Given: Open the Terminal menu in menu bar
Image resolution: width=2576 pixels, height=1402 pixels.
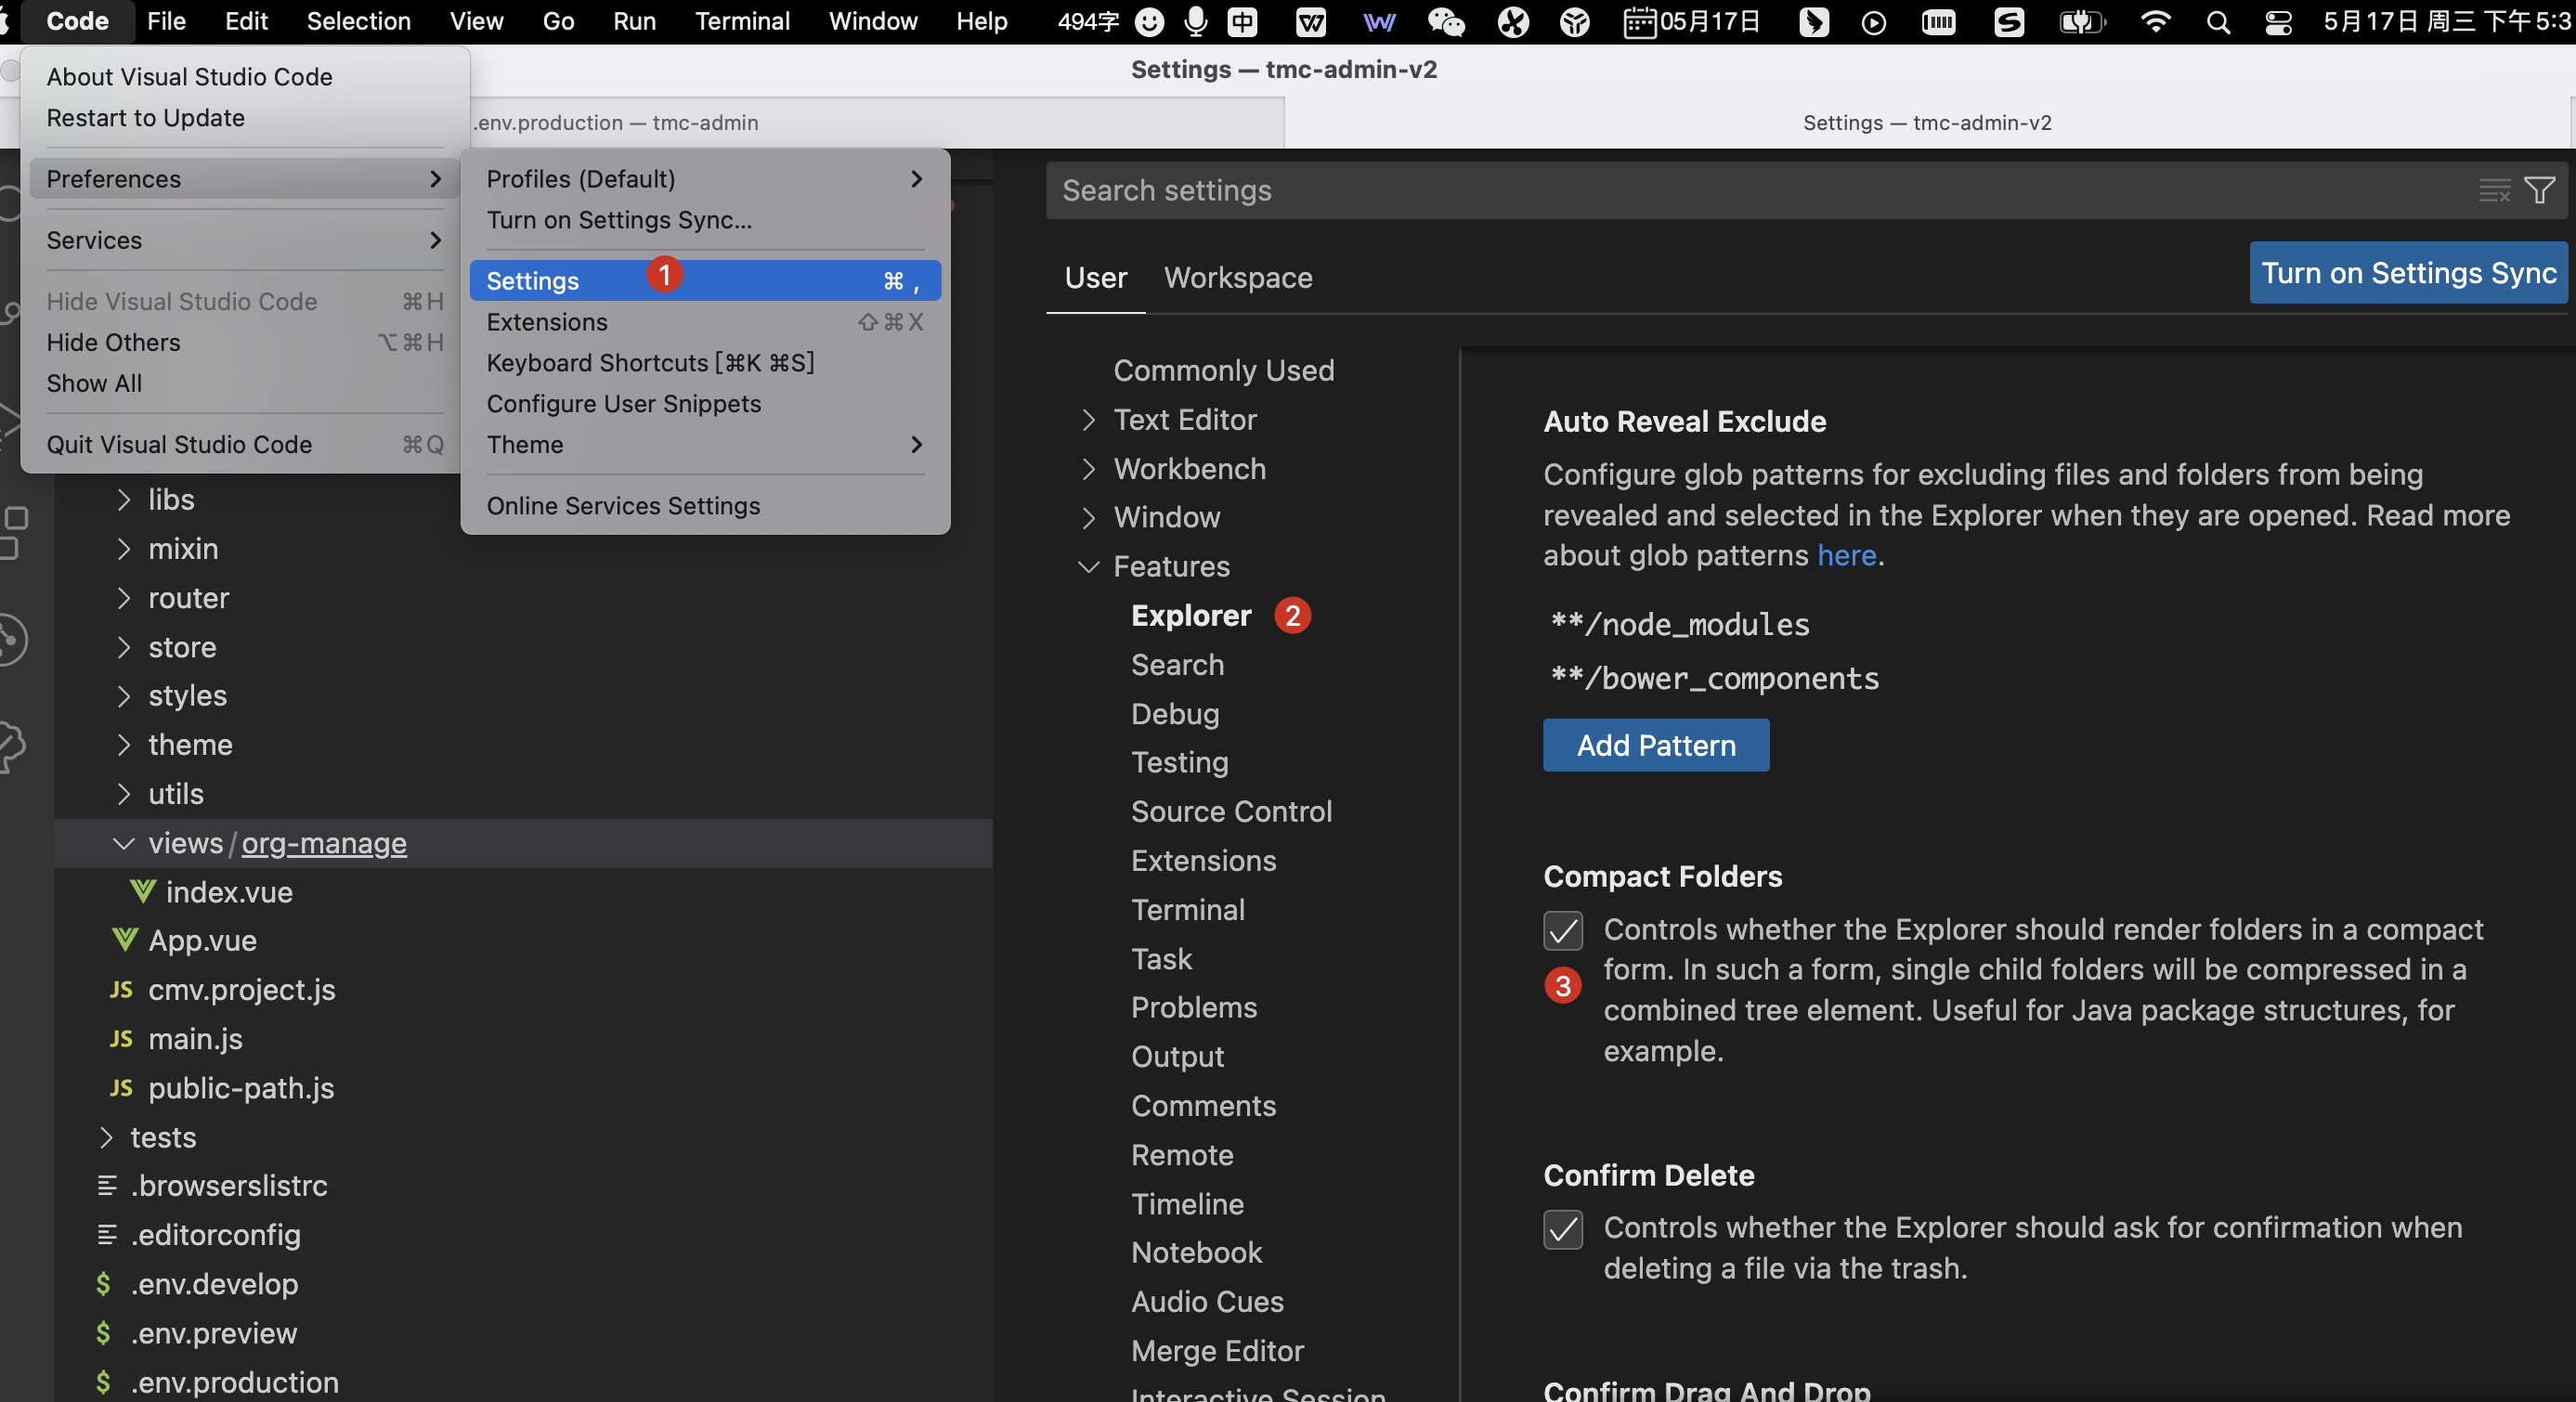Looking at the screenshot, I should tap(742, 21).
